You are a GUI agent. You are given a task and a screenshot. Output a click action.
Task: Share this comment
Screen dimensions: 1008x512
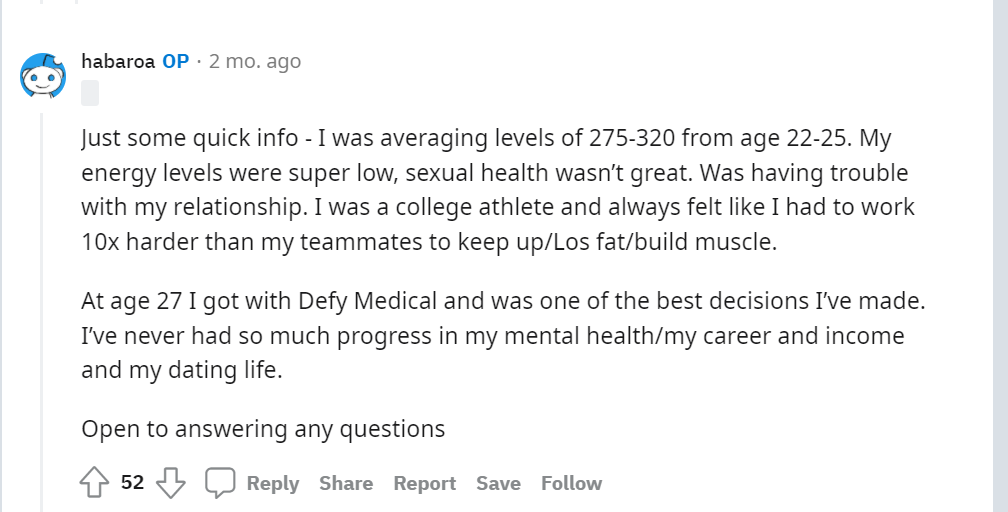pyautogui.click(x=346, y=483)
